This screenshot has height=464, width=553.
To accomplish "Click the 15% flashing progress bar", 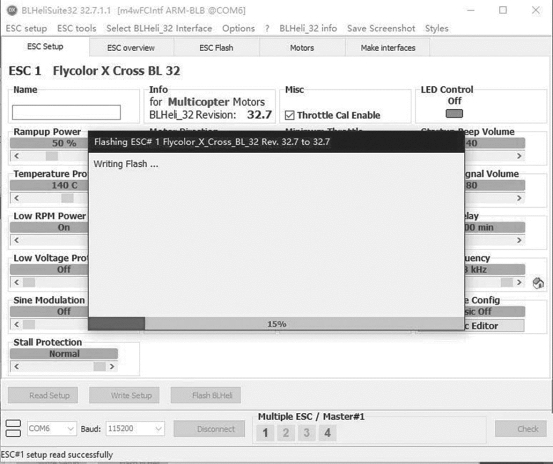I will (x=276, y=324).
